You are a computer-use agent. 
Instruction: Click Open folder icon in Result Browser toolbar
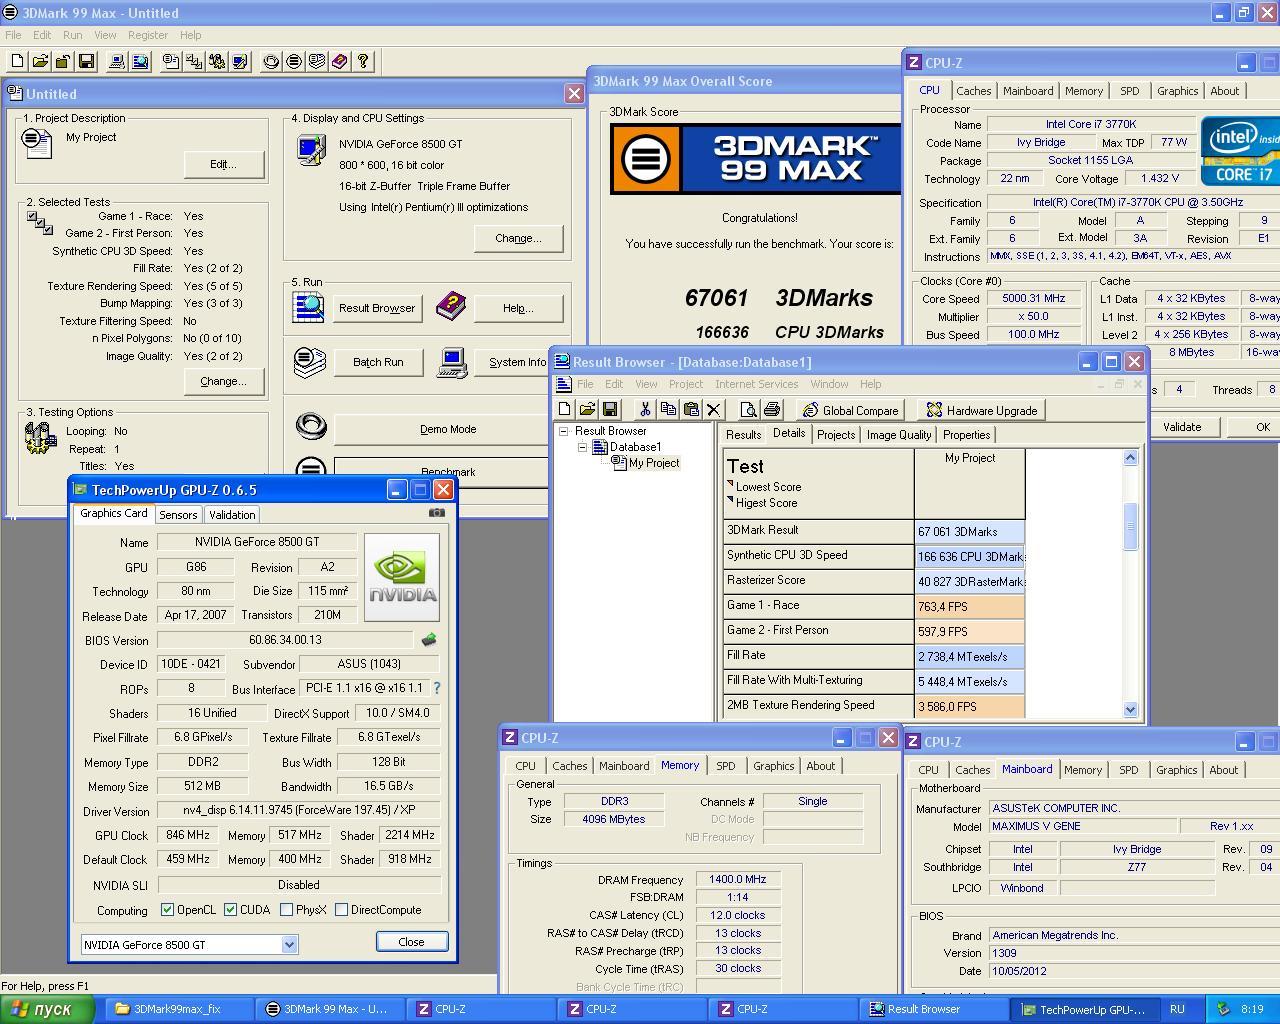[587, 410]
